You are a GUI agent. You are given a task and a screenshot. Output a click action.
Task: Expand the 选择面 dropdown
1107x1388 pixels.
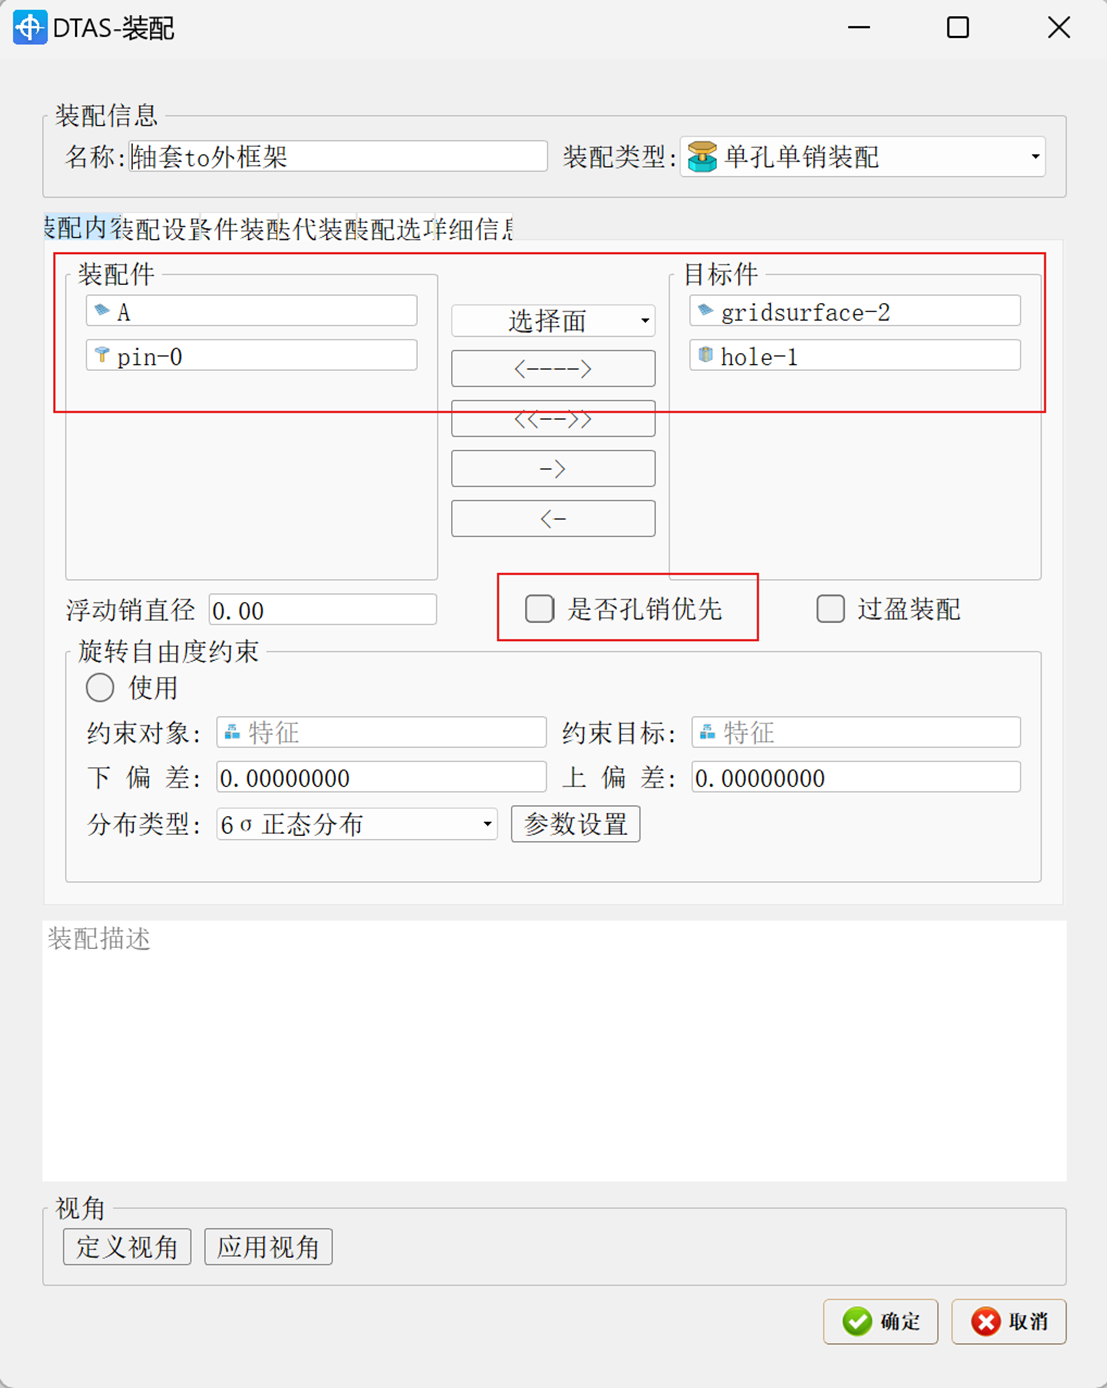click(x=643, y=320)
